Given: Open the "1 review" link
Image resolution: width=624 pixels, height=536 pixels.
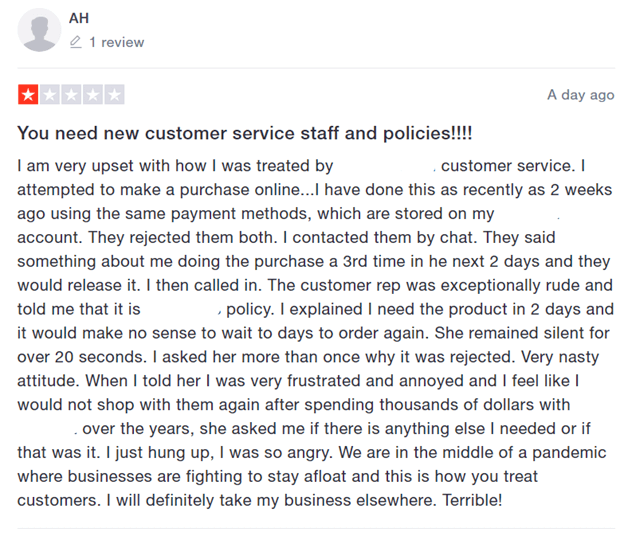Looking at the screenshot, I should (116, 43).
